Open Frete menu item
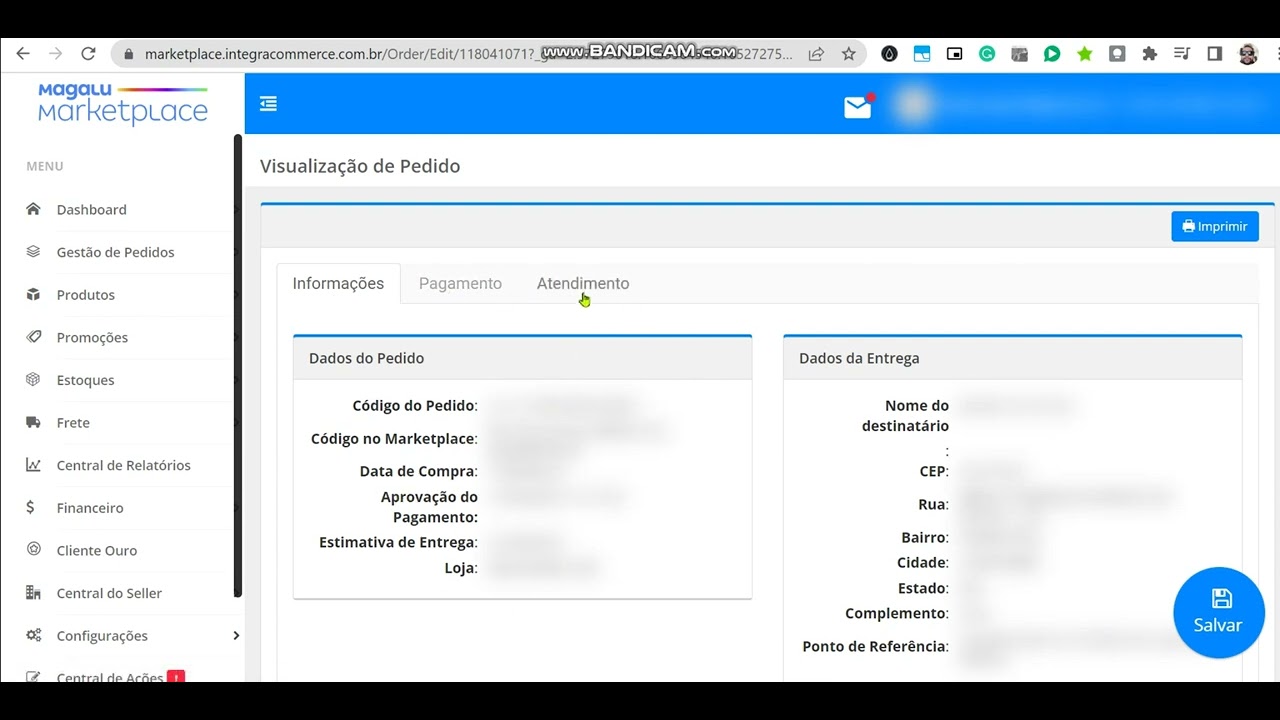Screen dimensions: 1280x720 click(x=73, y=423)
